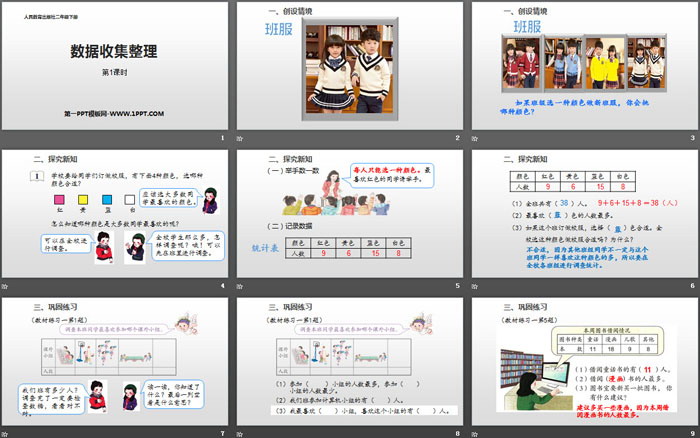Click the 1PPT.COM website text on slide 1
Screen dimensions: 700x438
[113, 115]
